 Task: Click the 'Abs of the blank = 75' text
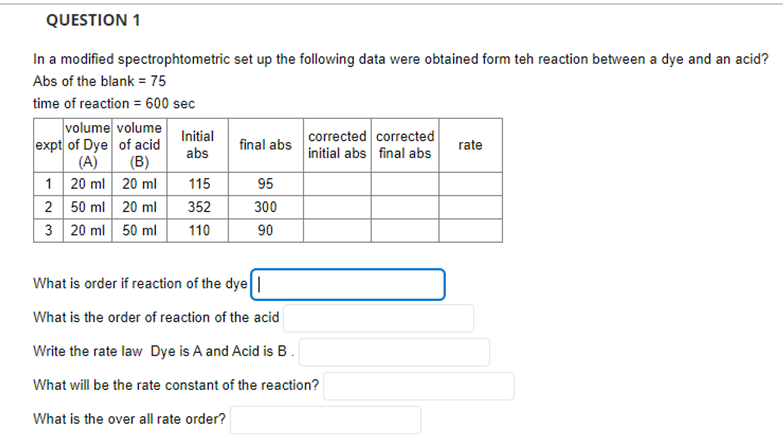(99, 81)
